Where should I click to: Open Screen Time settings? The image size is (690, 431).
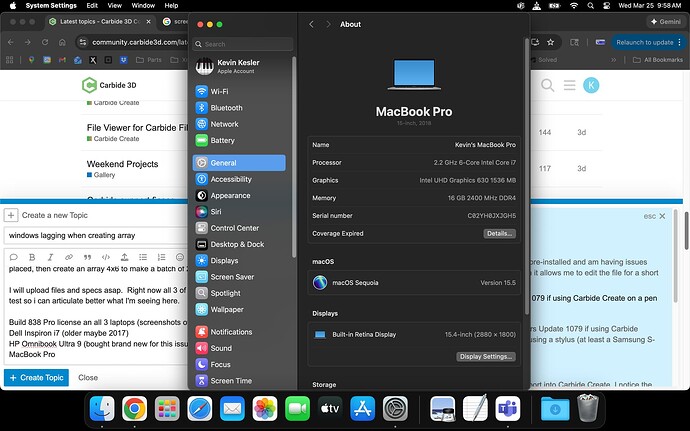point(240,380)
